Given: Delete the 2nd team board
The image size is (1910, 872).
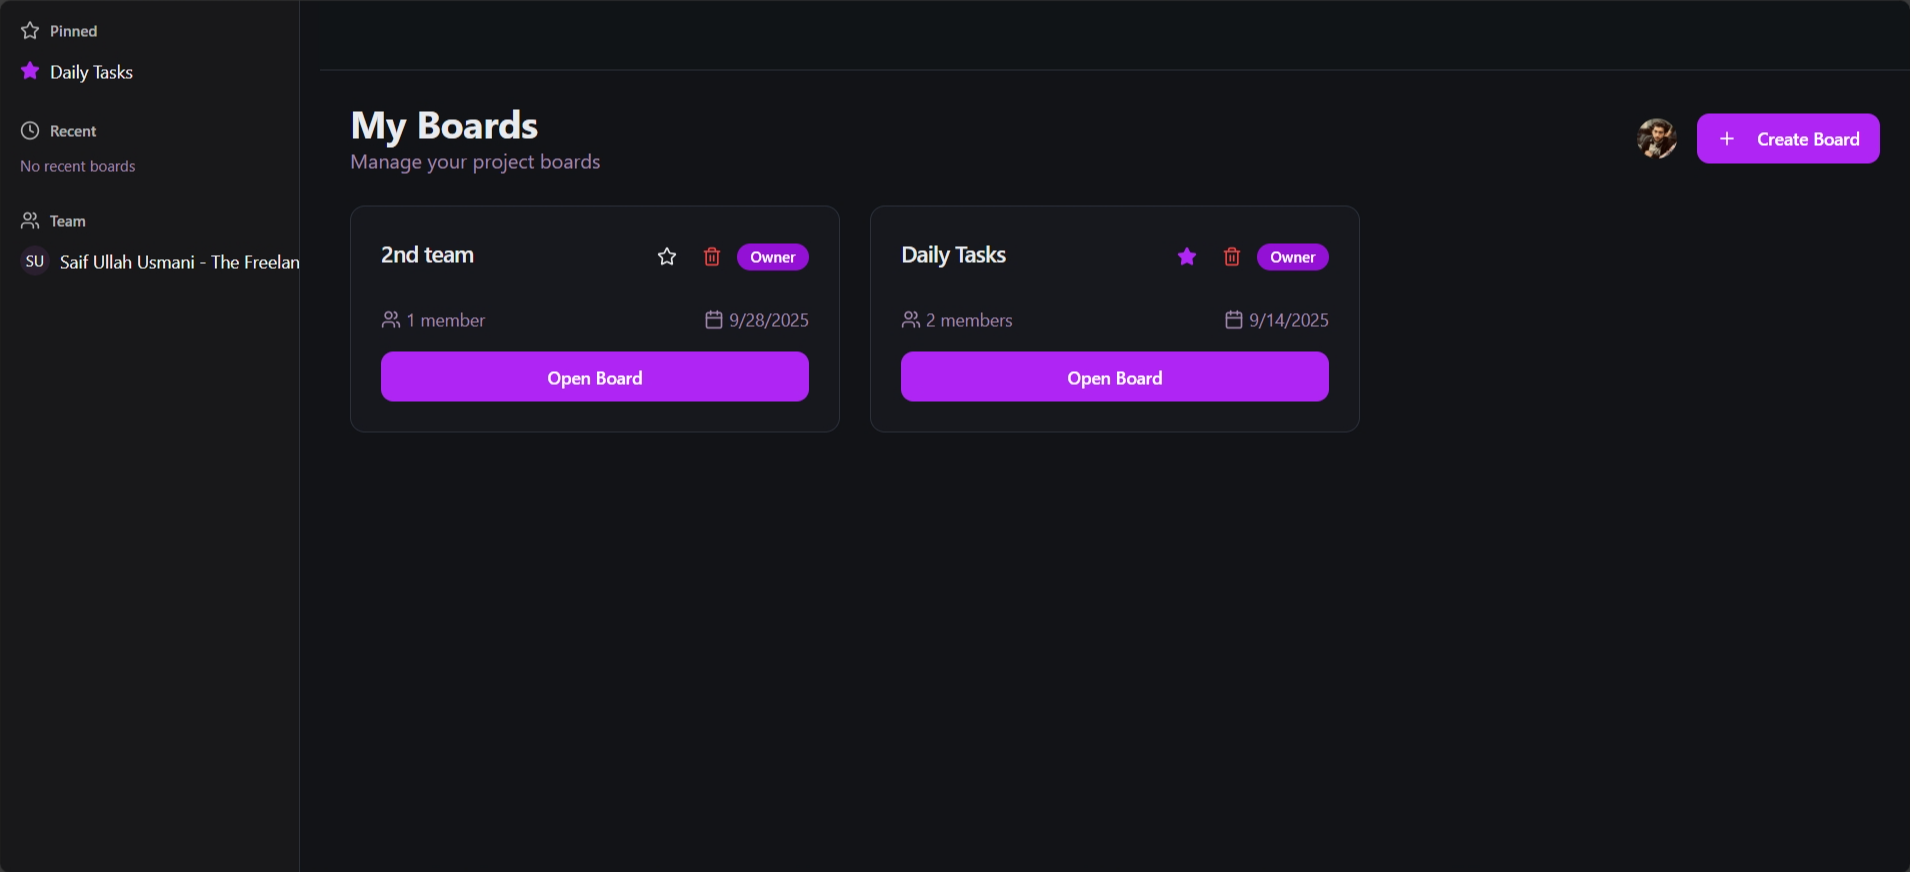Looking at the screenshot, I should click(x=712, y=257).
